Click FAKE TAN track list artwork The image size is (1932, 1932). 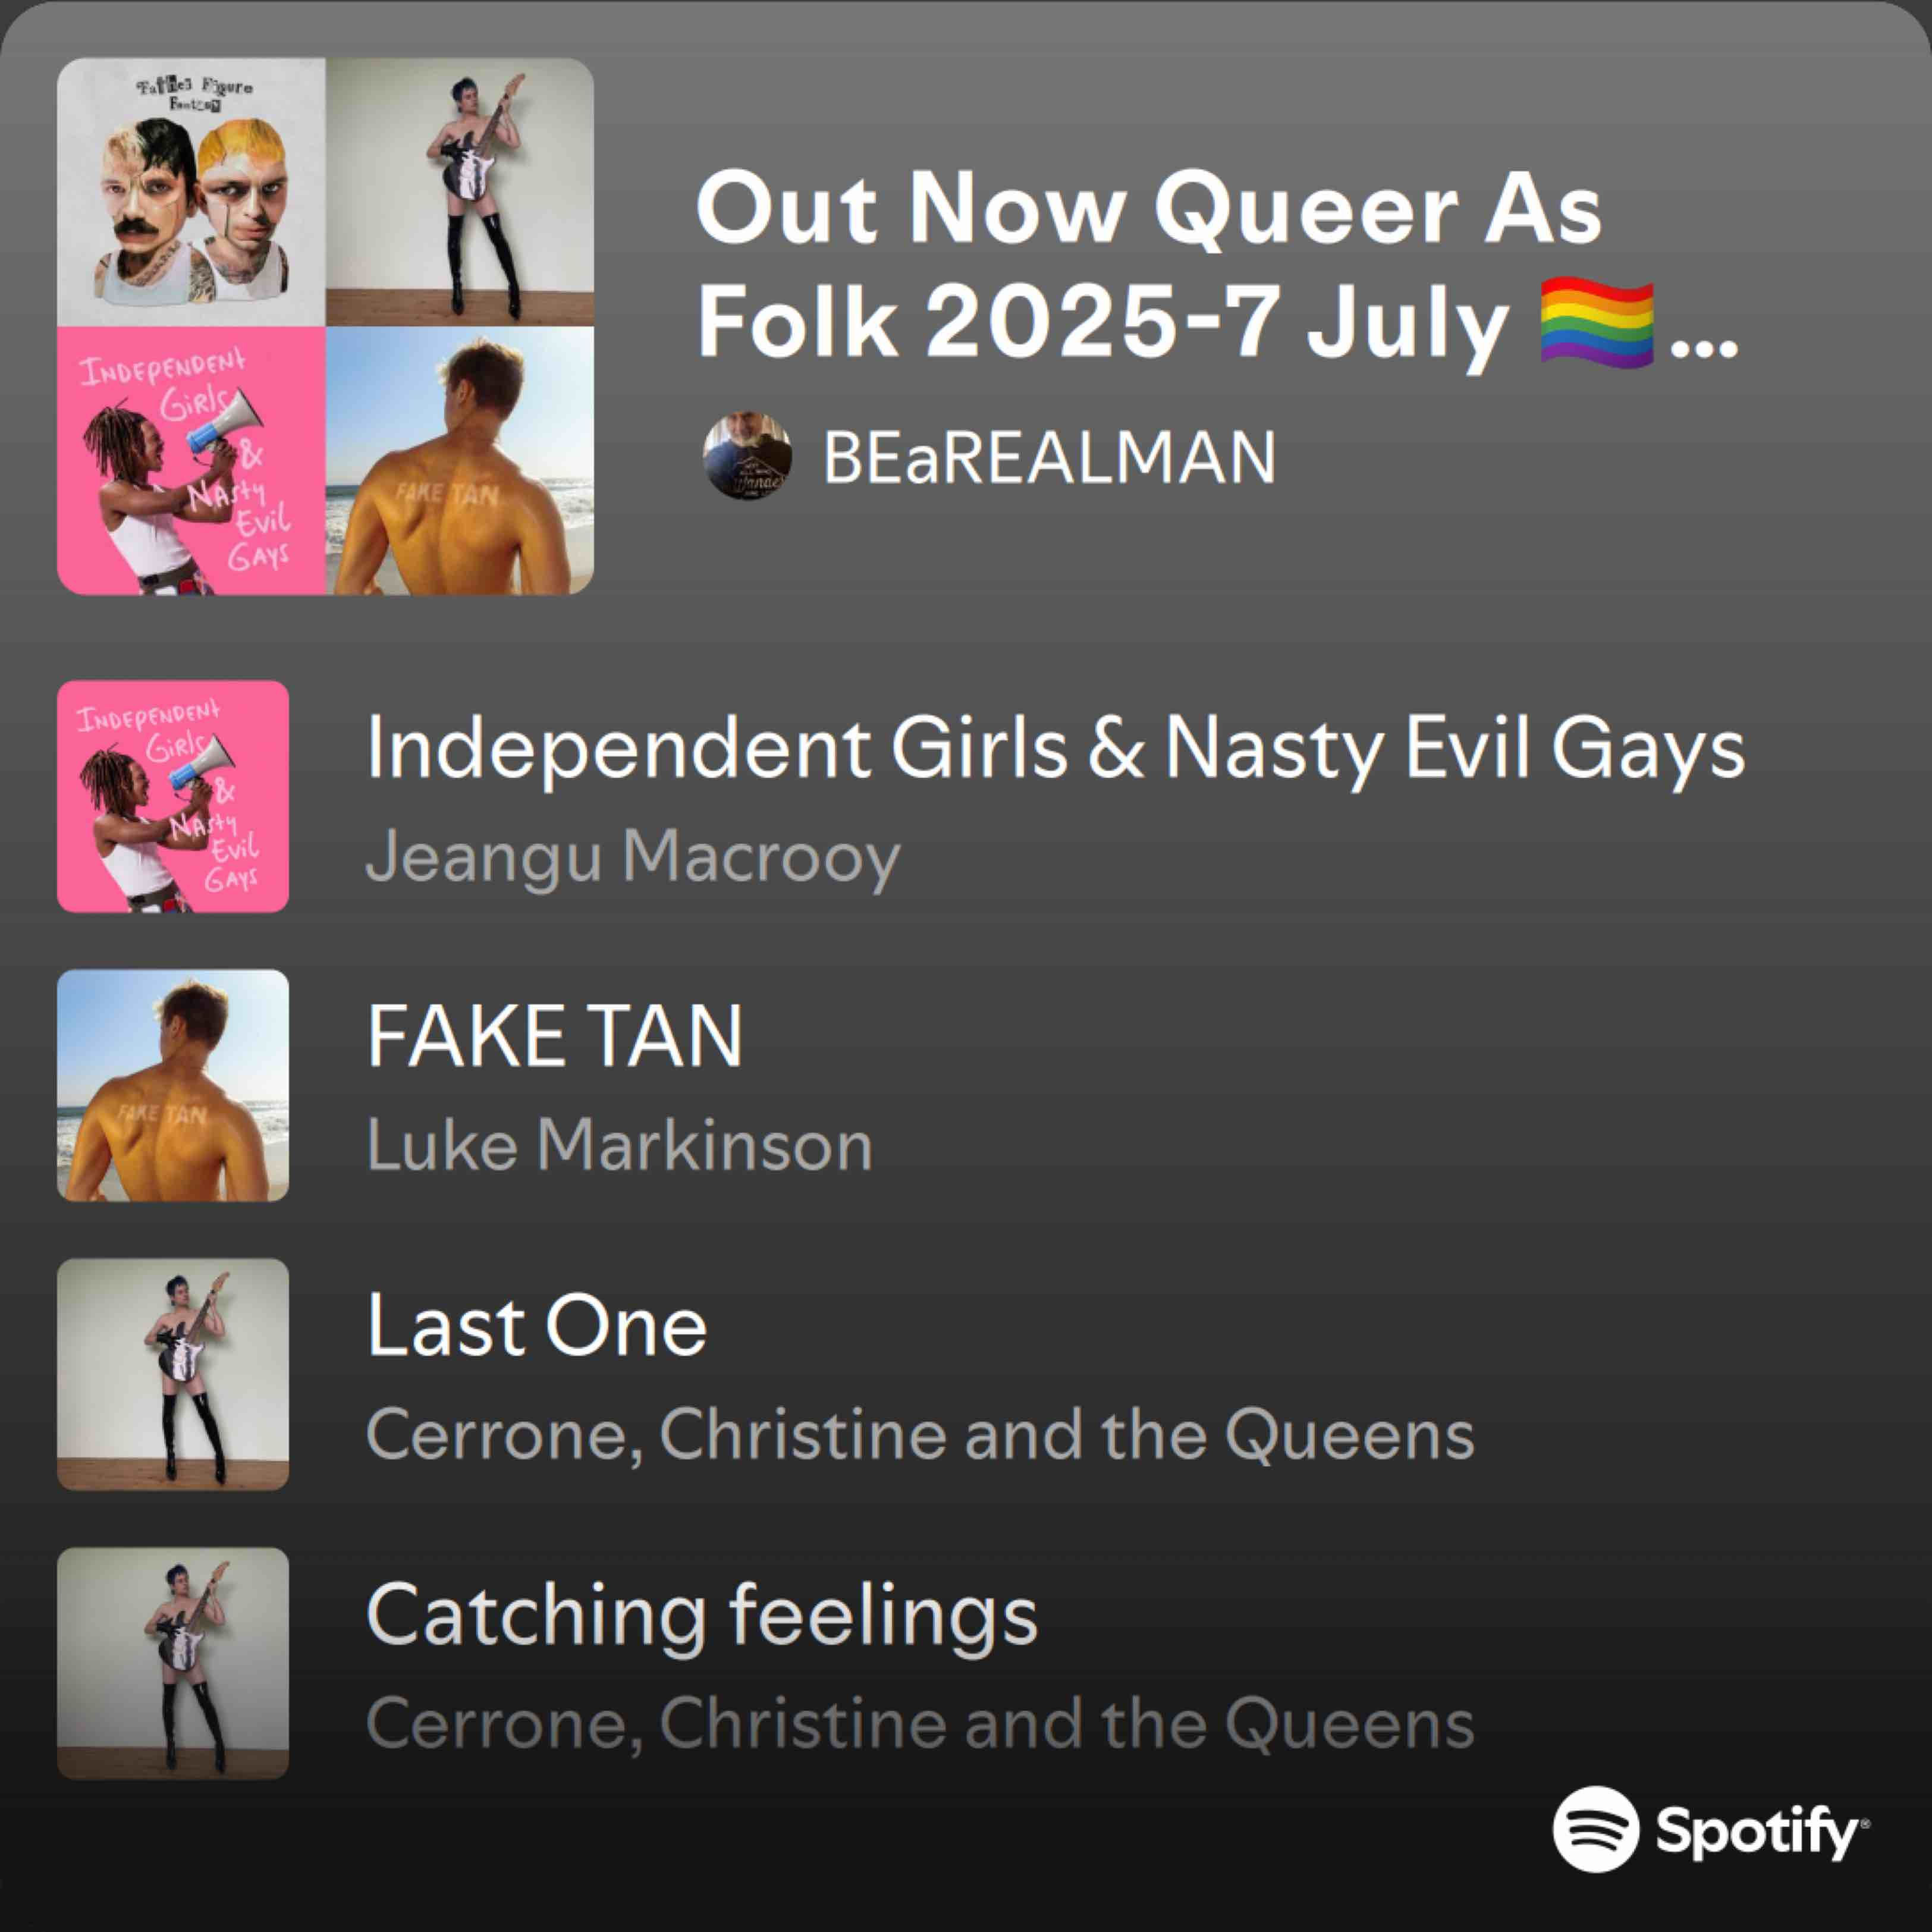[x=173, y=1085]
